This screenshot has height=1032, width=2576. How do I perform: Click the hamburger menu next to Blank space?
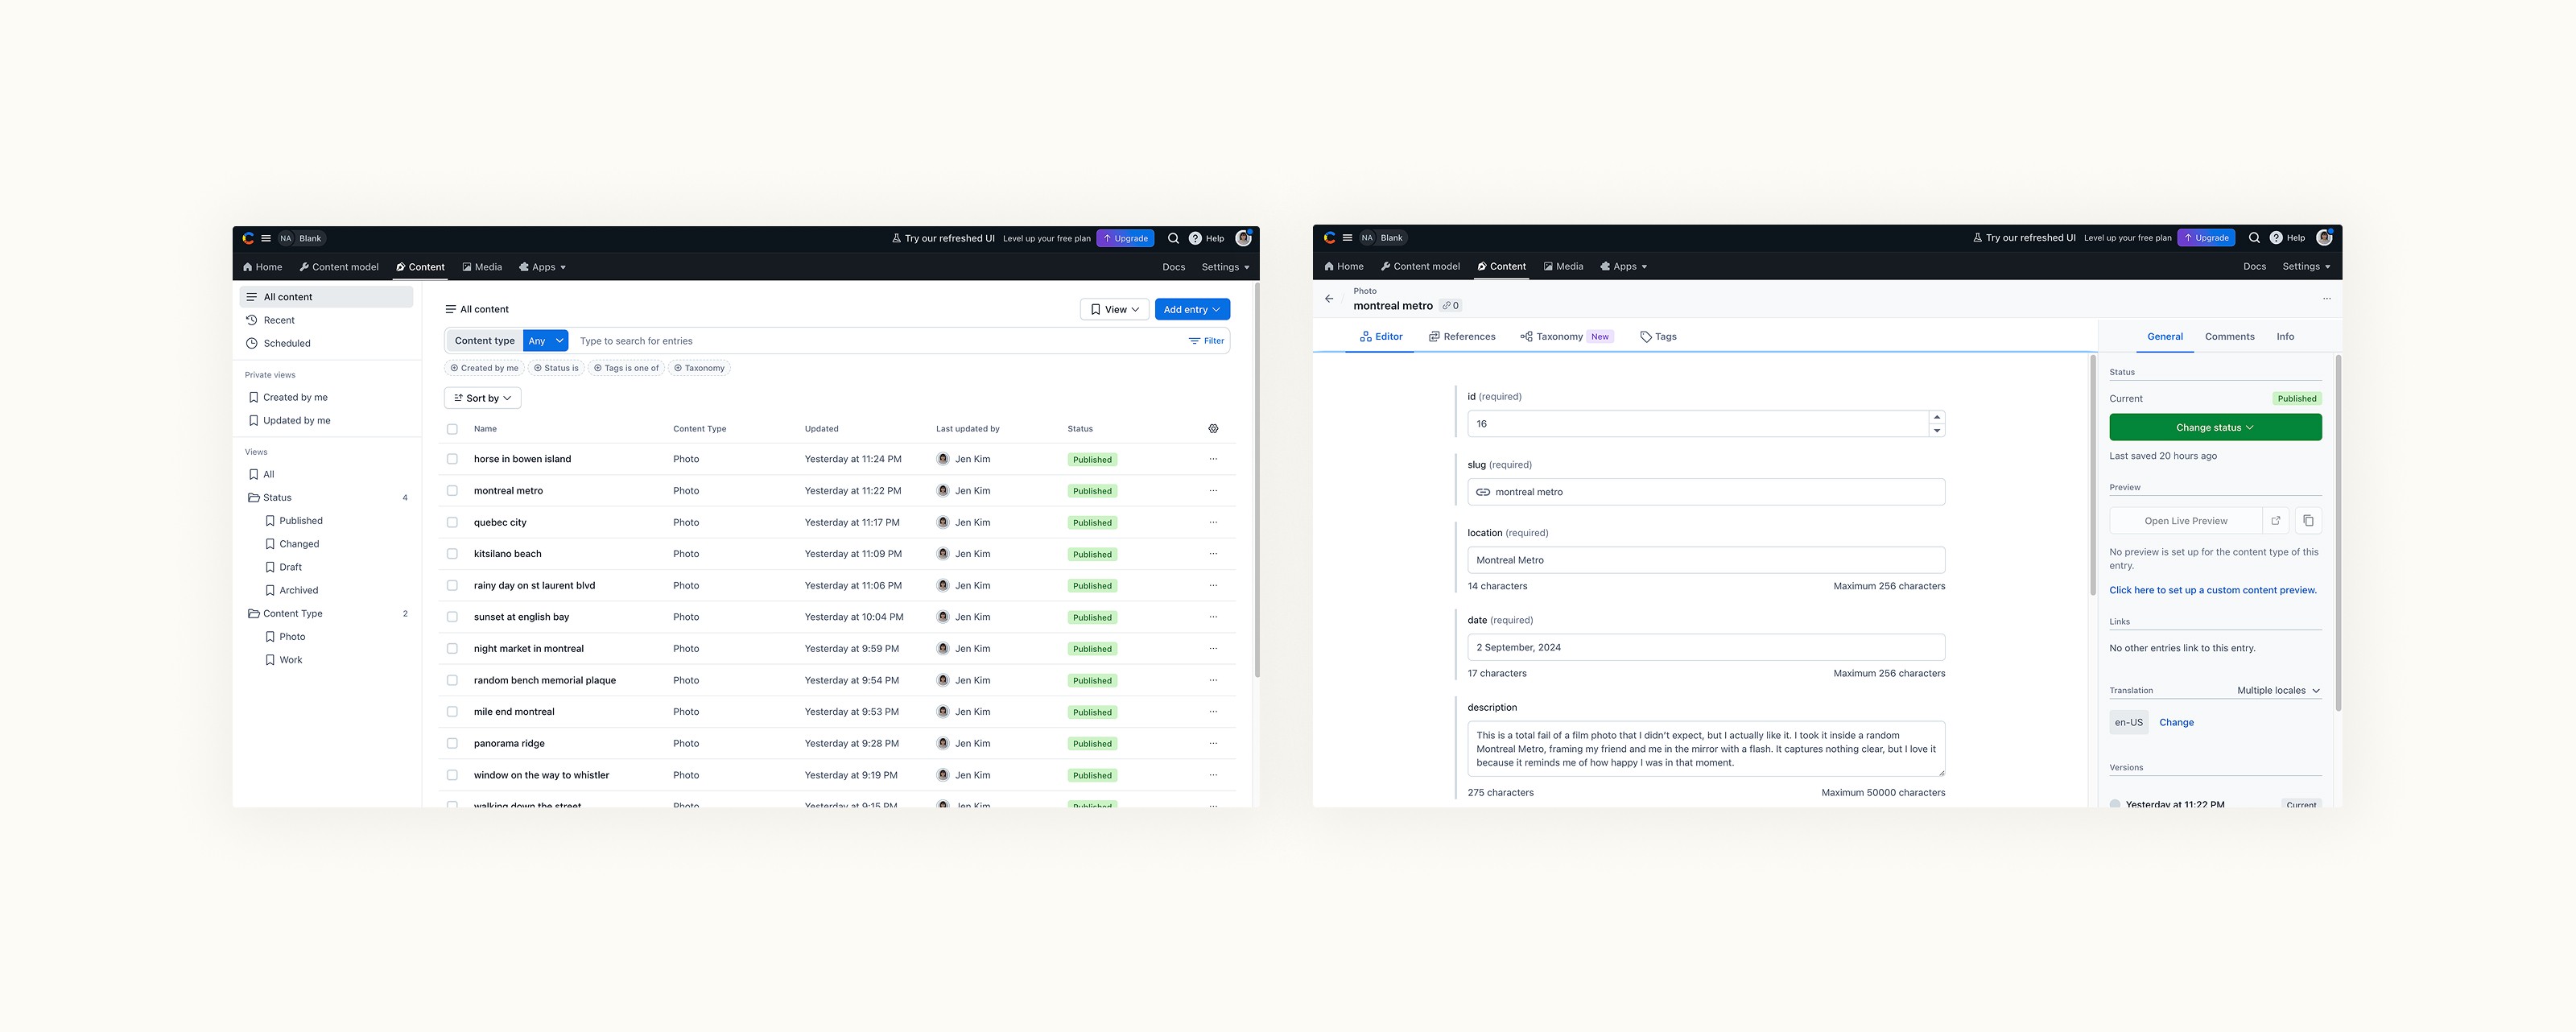[x=266, y=238]
